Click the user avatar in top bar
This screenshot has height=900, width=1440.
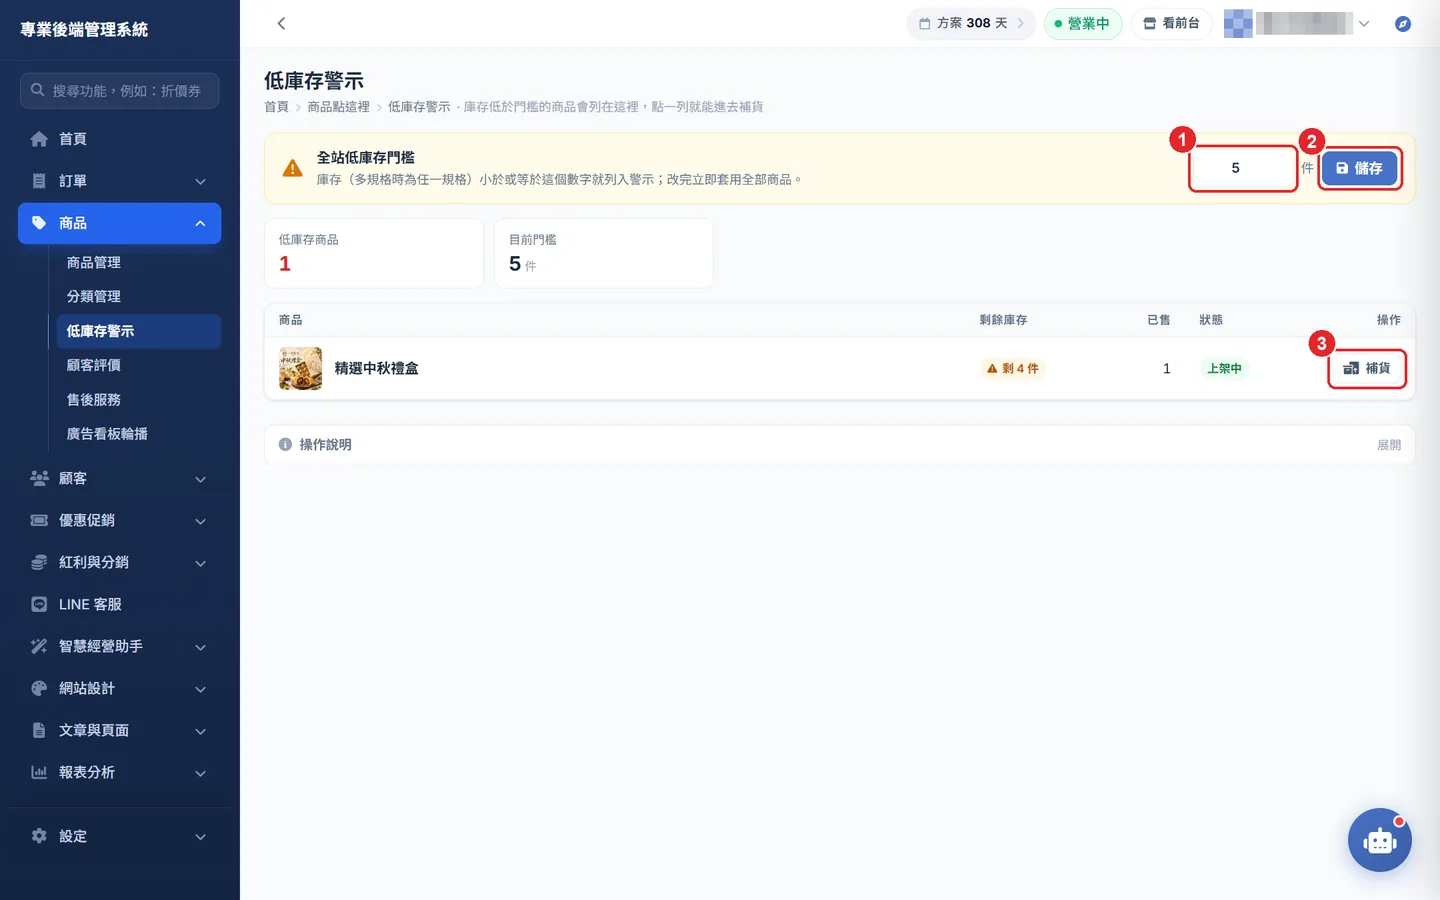coord(1238,23)
